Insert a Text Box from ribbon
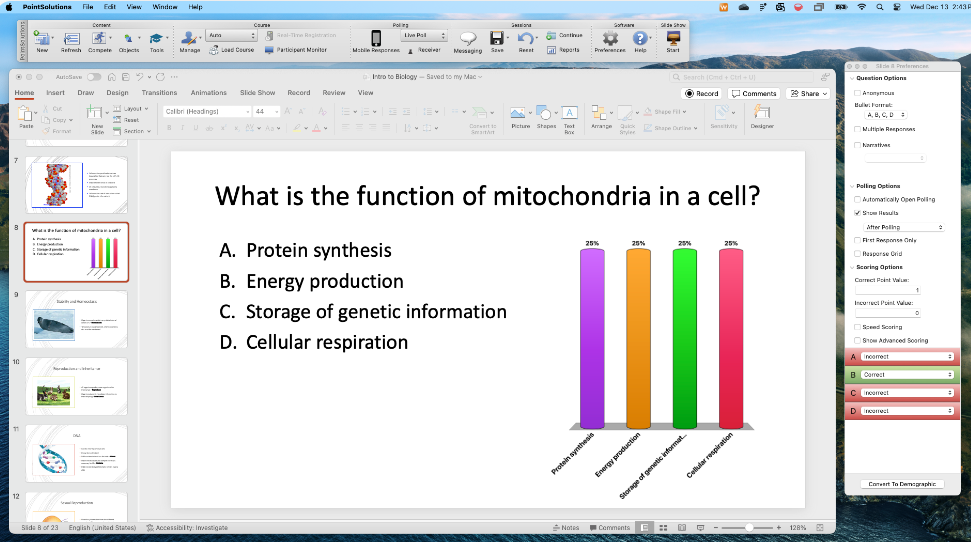This screenshot has height=542, width=971. [x=569, y=118]
